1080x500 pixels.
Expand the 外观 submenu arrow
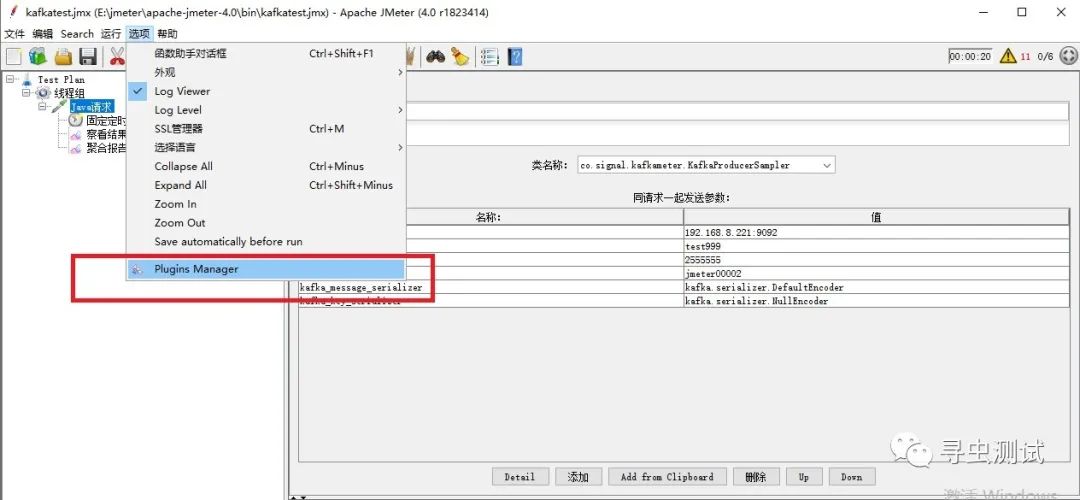tap(399, 72)
